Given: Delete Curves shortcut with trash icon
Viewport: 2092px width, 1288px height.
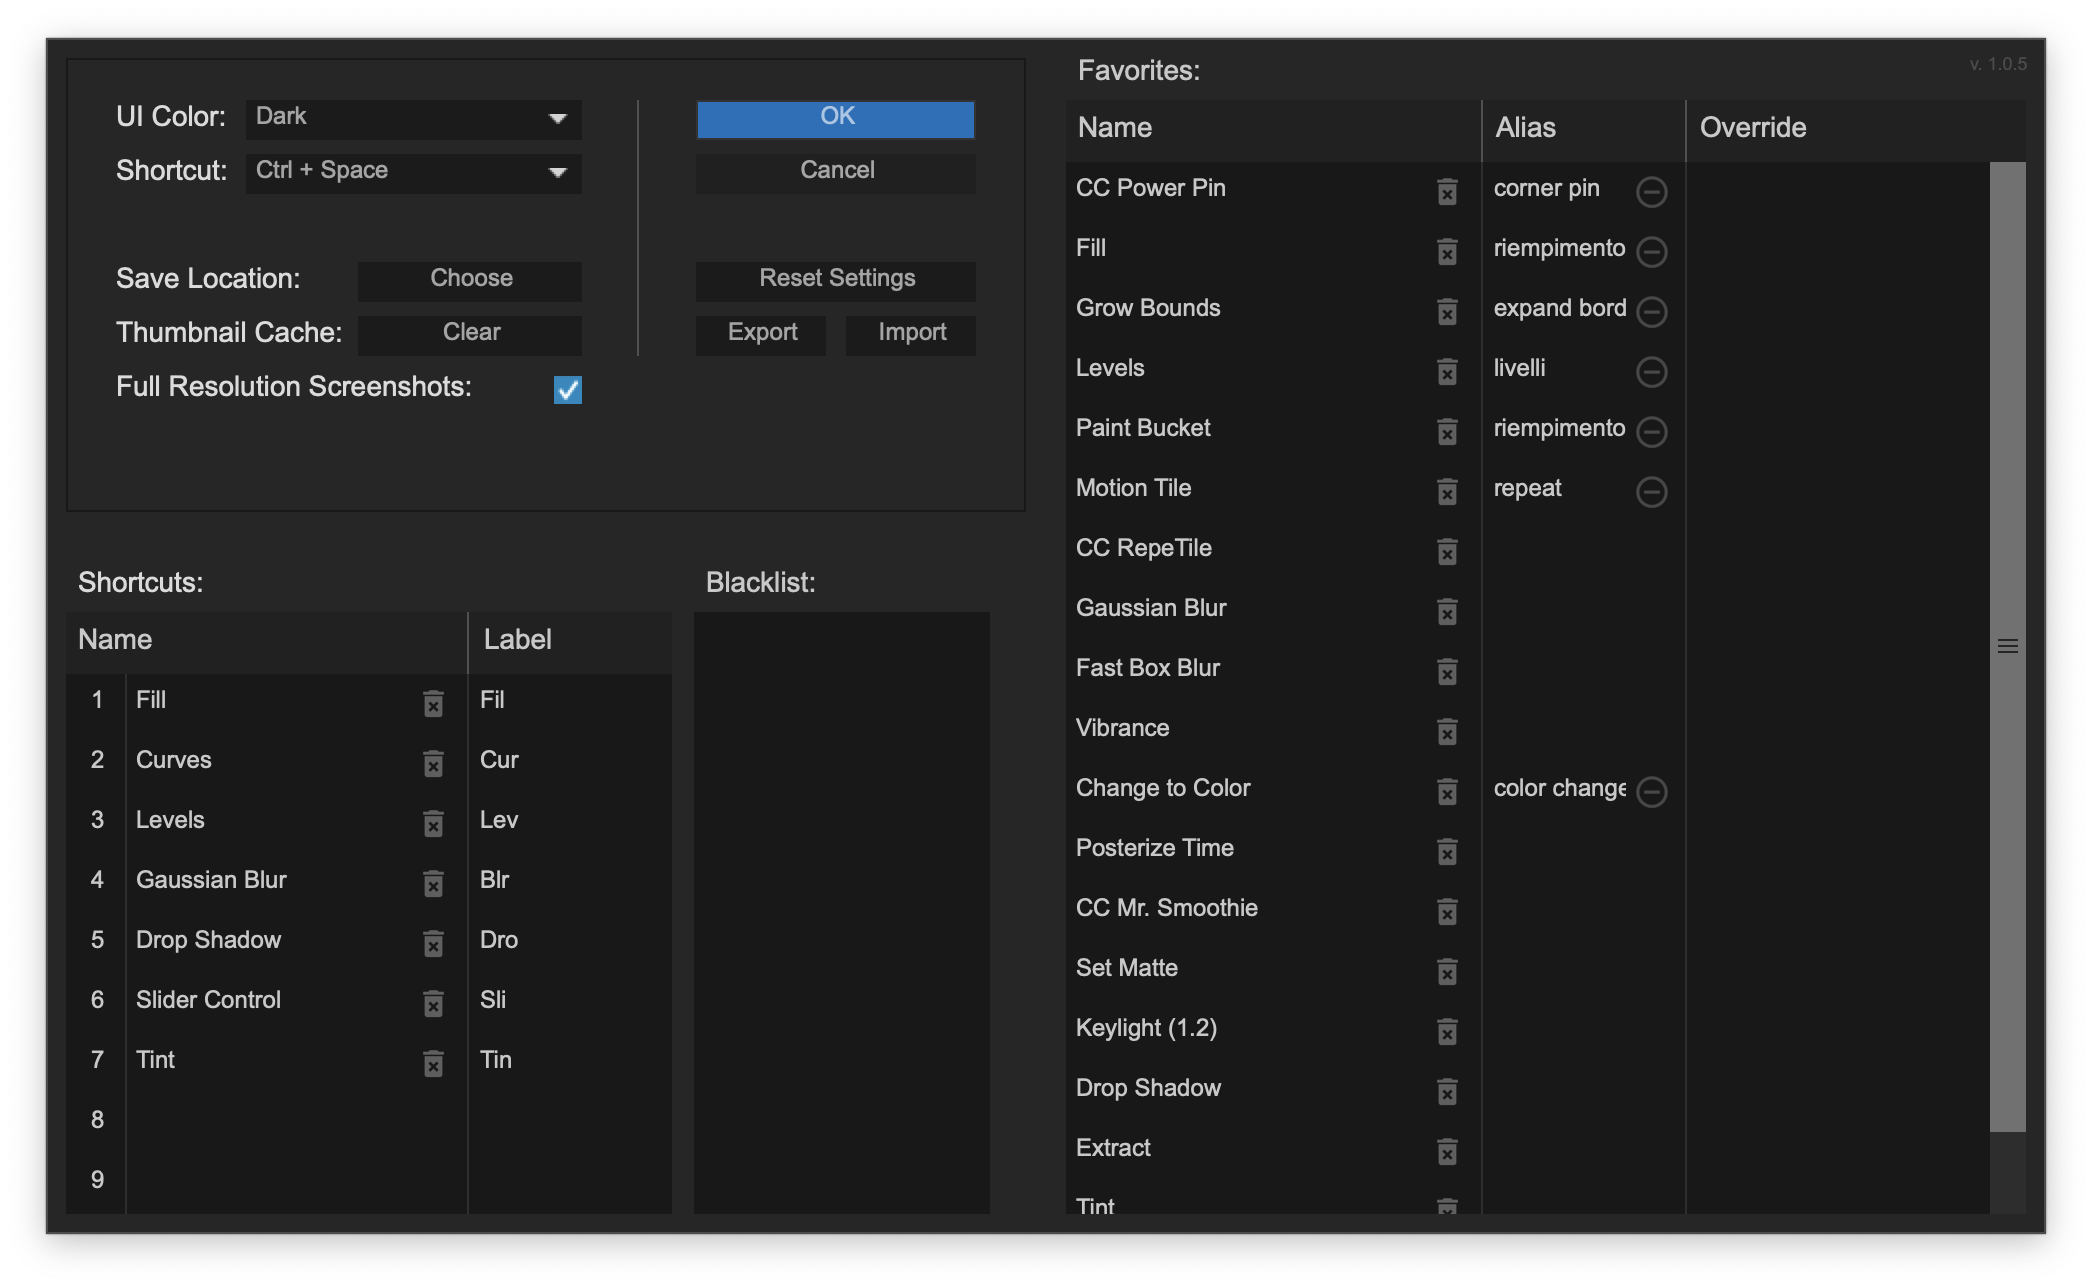Looking at the screenshot, I should pyautogui.click(x=433, y=763).
